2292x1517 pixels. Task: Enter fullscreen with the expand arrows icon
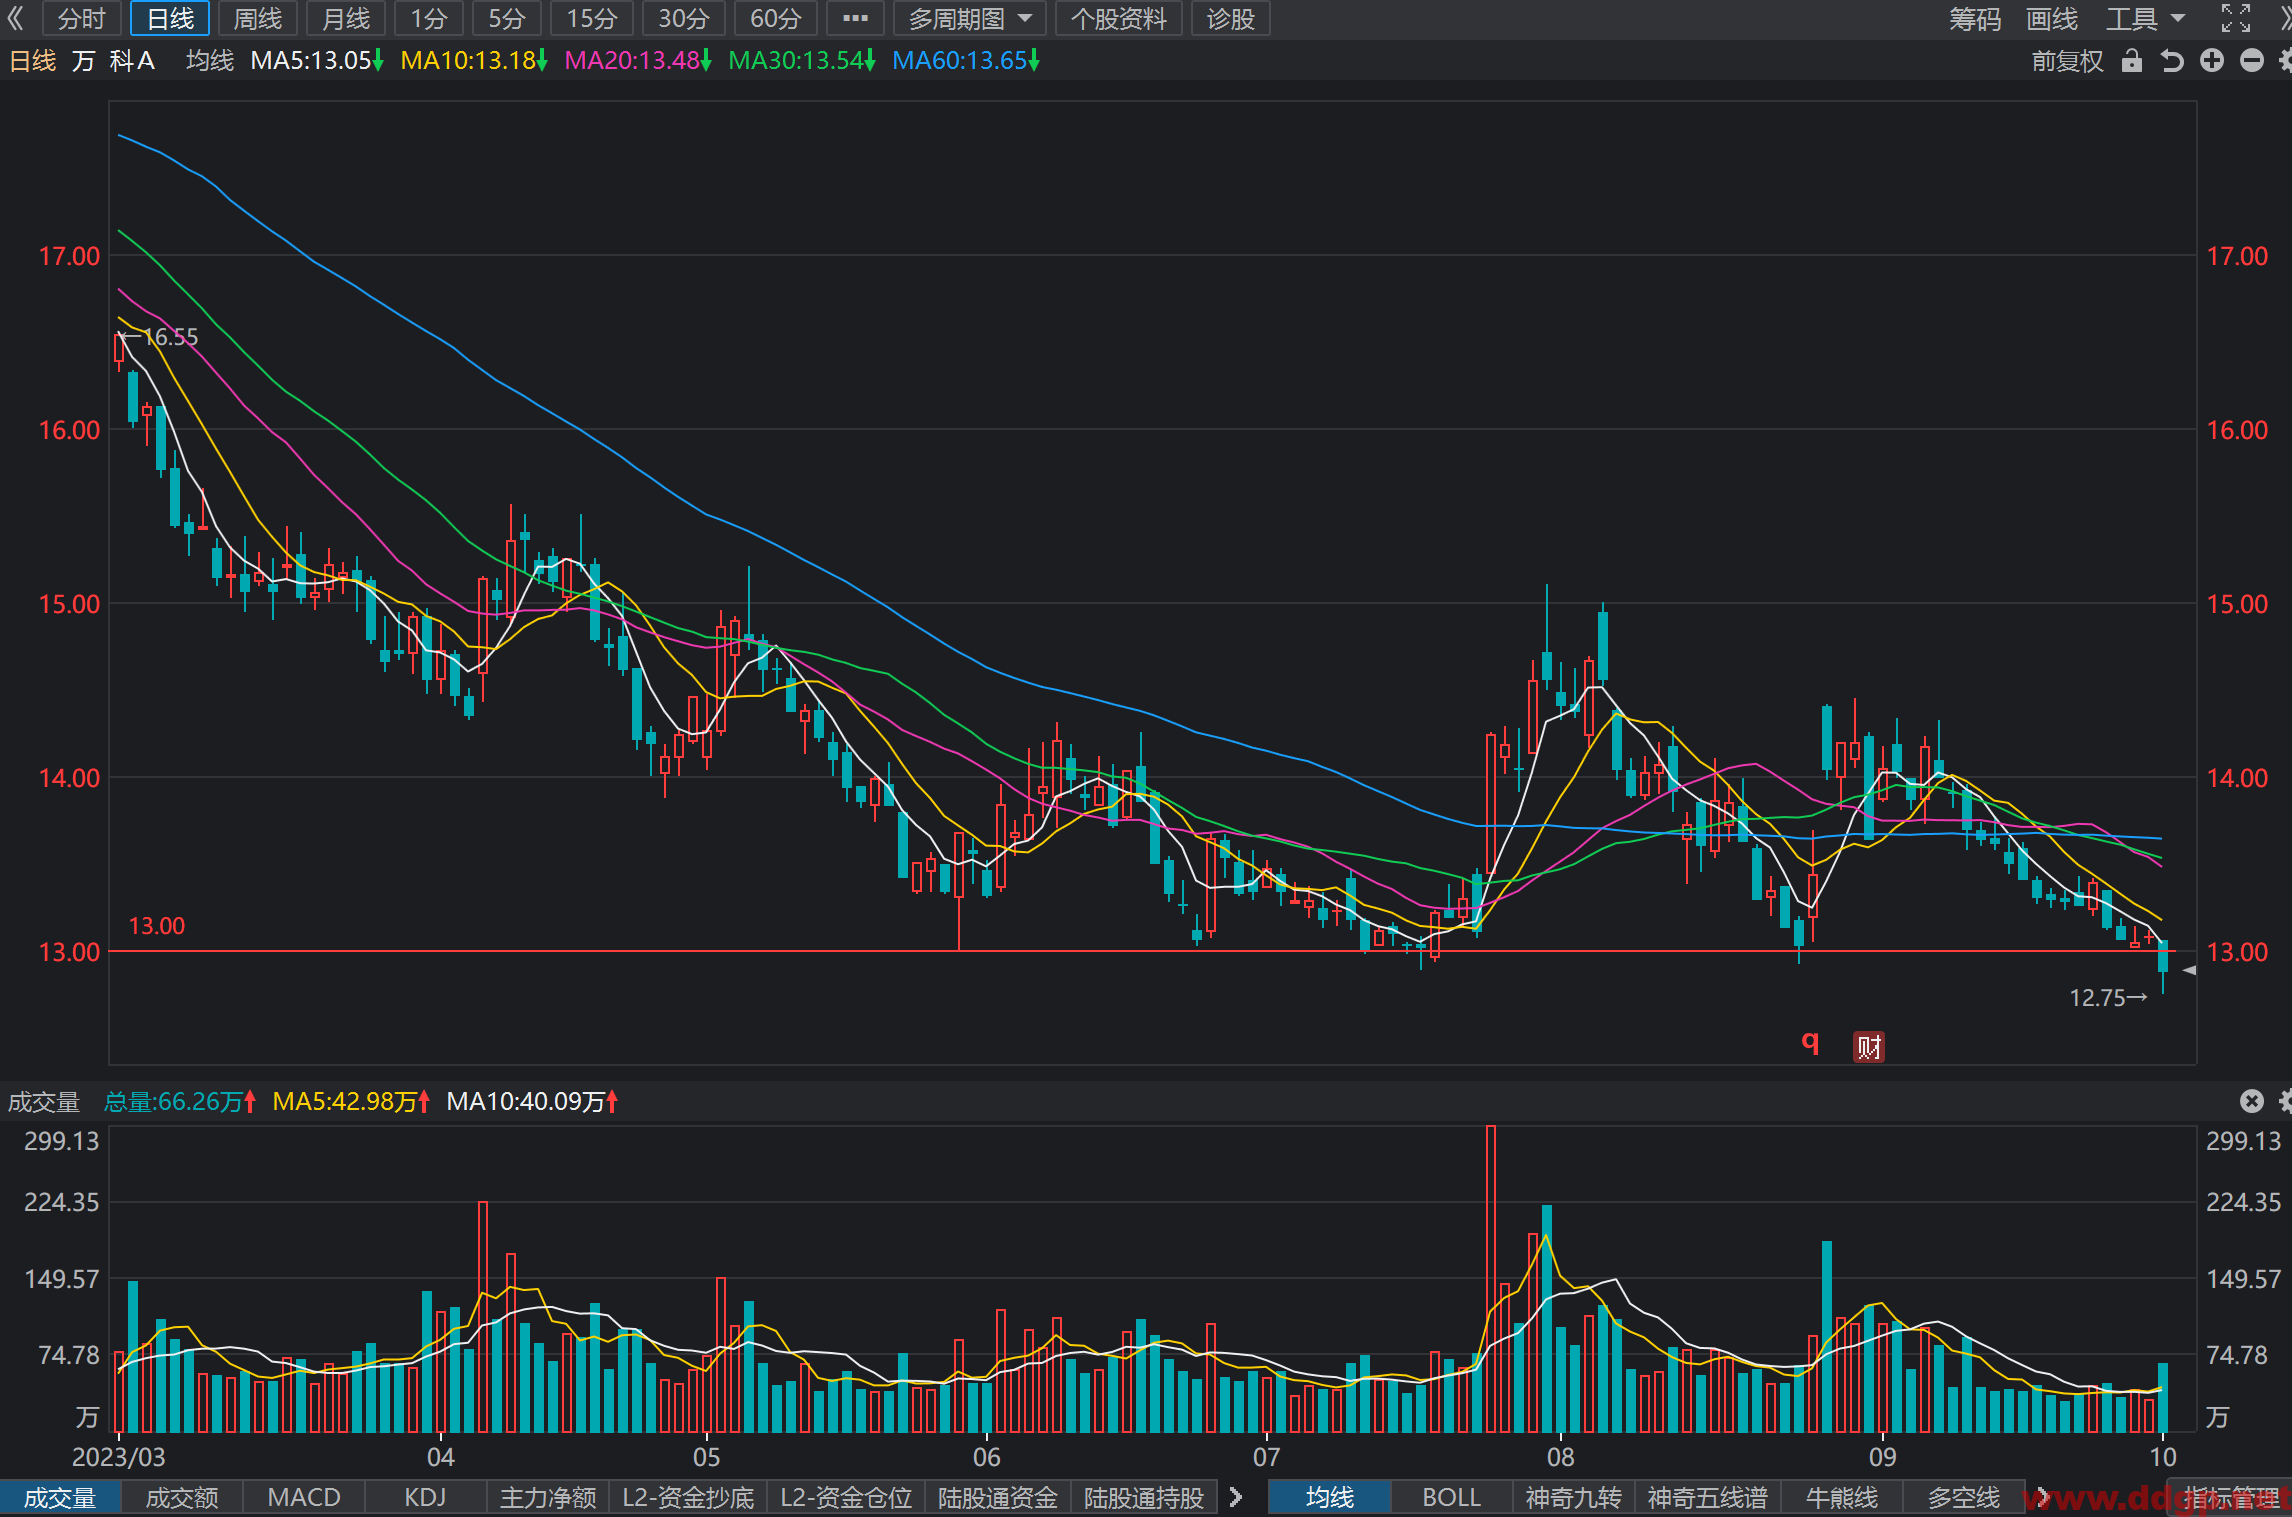pyautogui.click(x=2236, y=18)
